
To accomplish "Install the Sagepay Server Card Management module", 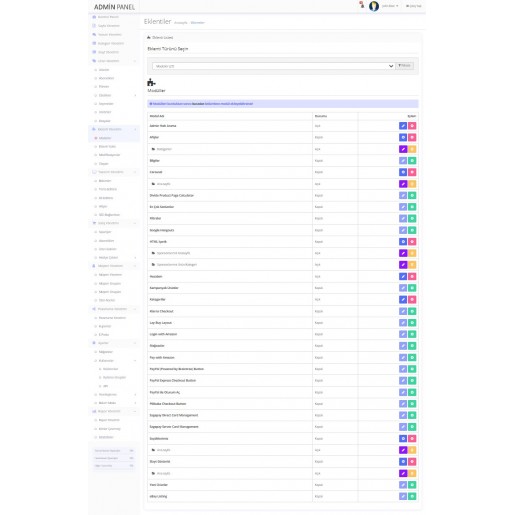I will (412, 427).
